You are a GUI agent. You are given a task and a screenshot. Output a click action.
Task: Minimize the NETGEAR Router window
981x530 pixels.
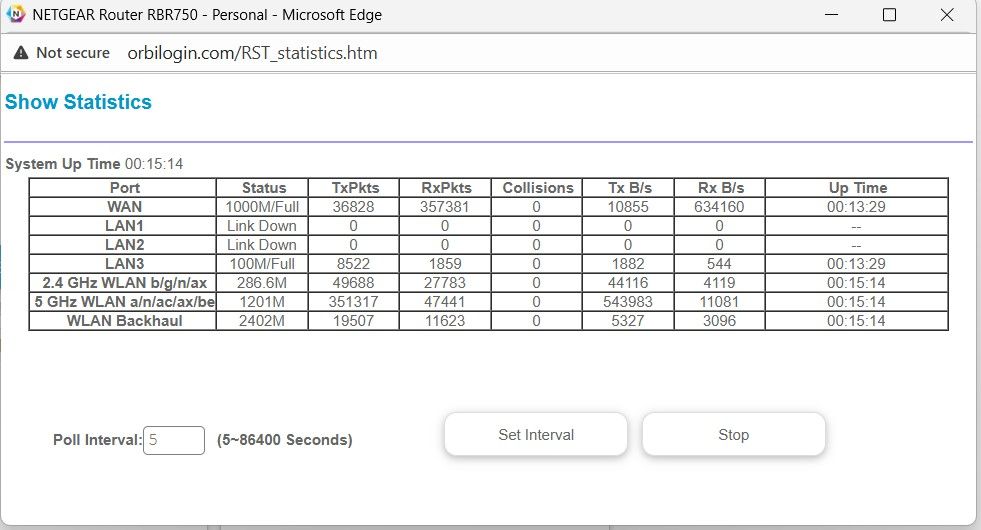tap(831, 15)
